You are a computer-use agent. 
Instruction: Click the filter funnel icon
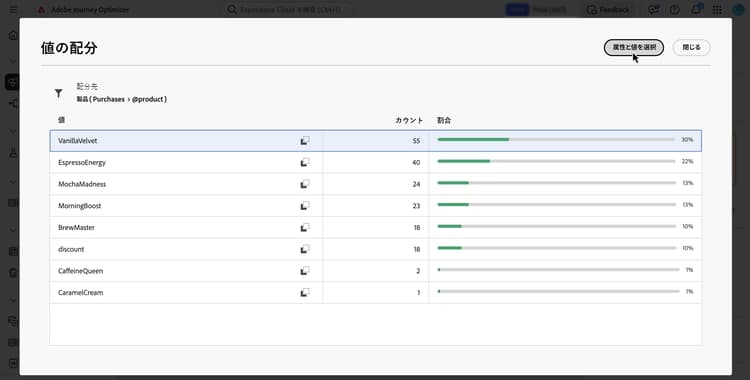tap(58, 93)
